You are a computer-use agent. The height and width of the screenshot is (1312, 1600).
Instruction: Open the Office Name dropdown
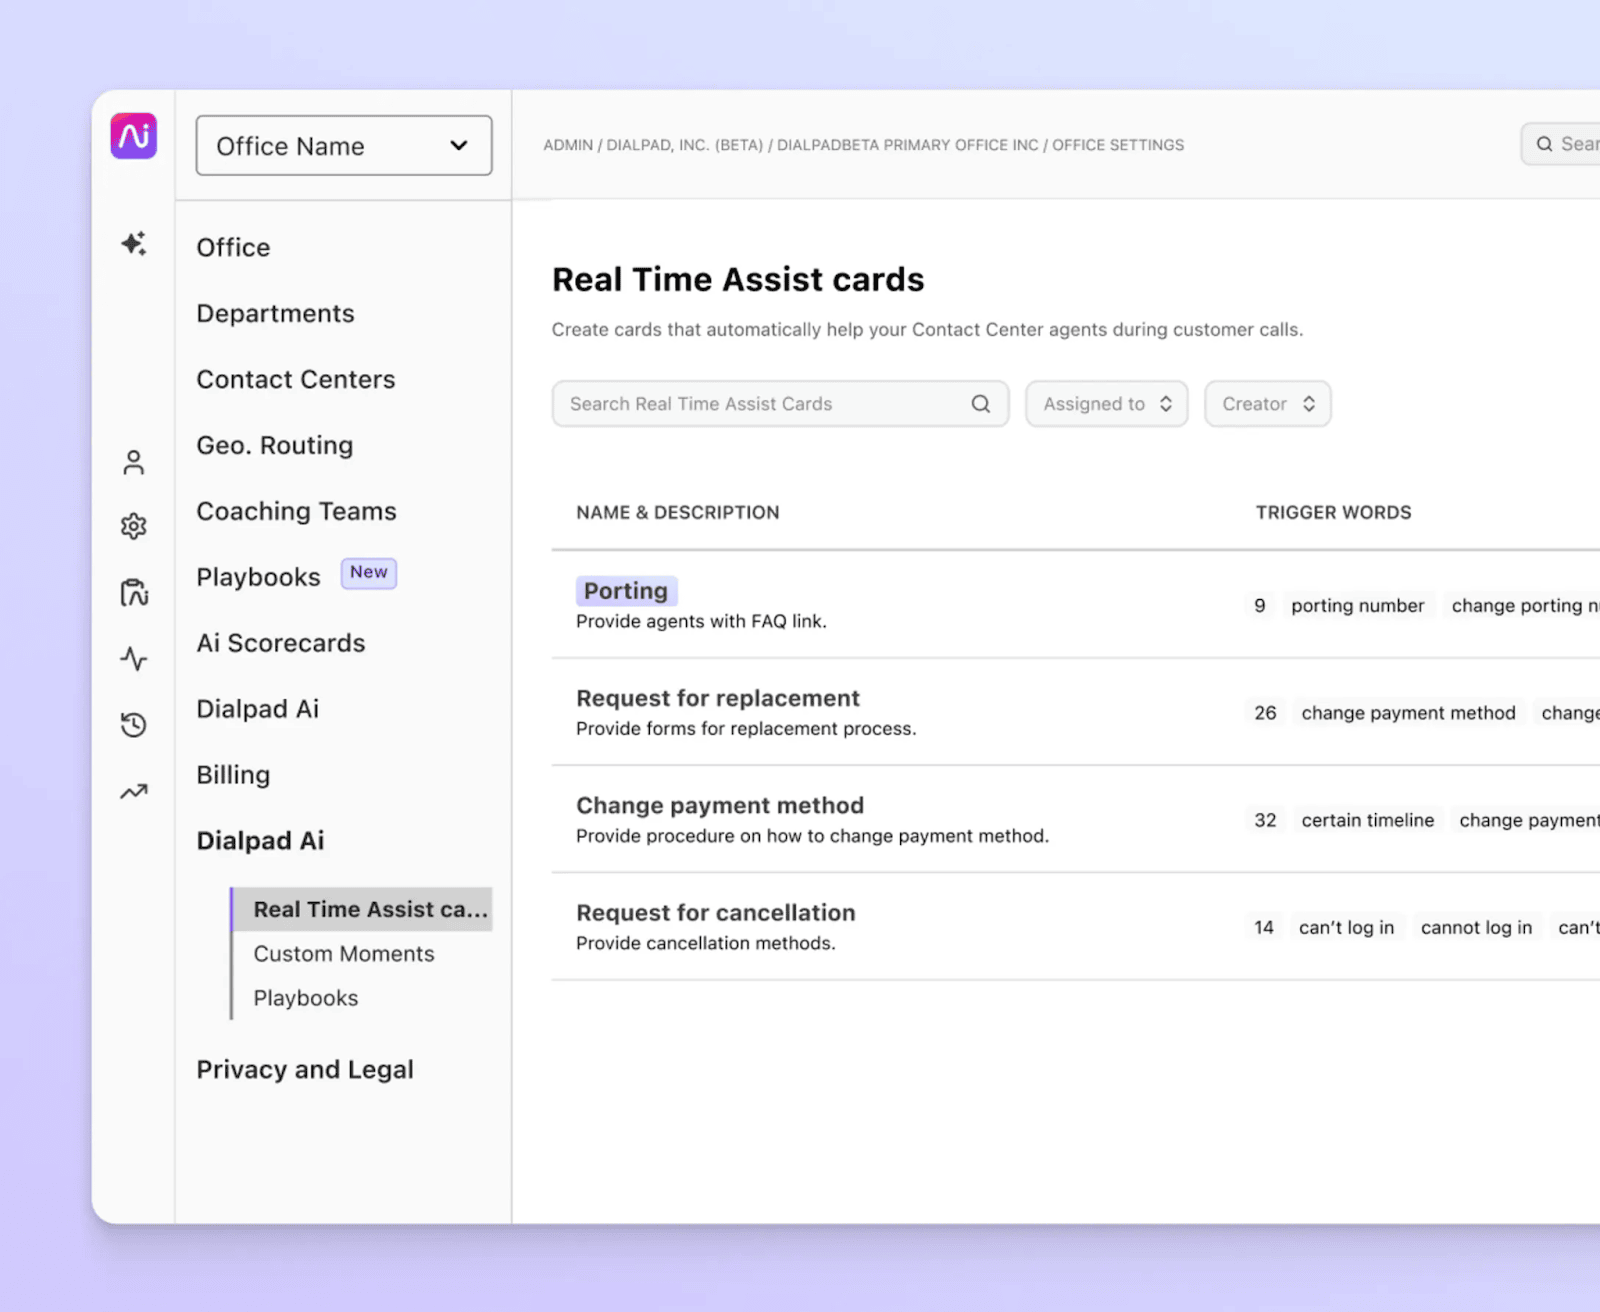click(x=343, y=146)
